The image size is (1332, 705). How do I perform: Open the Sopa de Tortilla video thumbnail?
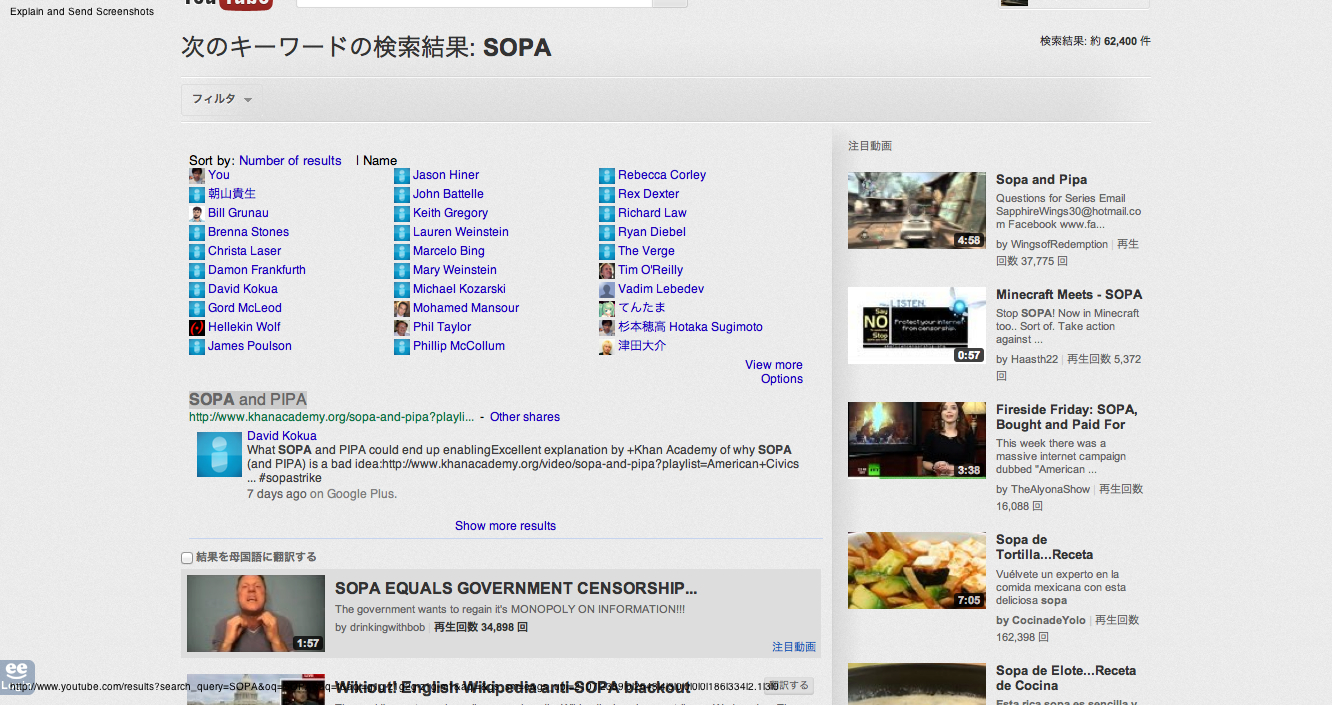coord(917,571)
